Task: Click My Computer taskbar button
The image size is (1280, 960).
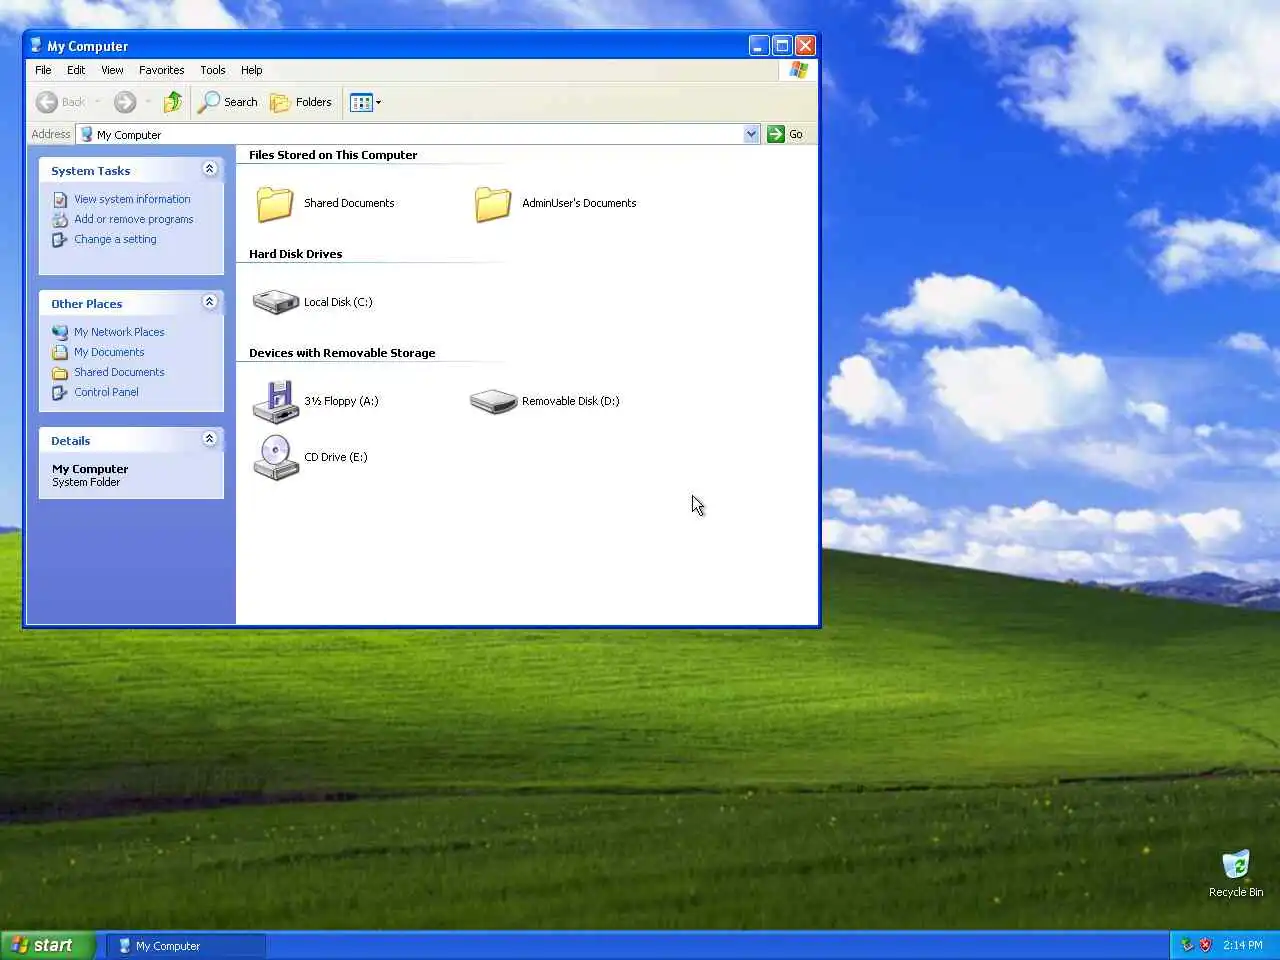Action: point(186,945)
